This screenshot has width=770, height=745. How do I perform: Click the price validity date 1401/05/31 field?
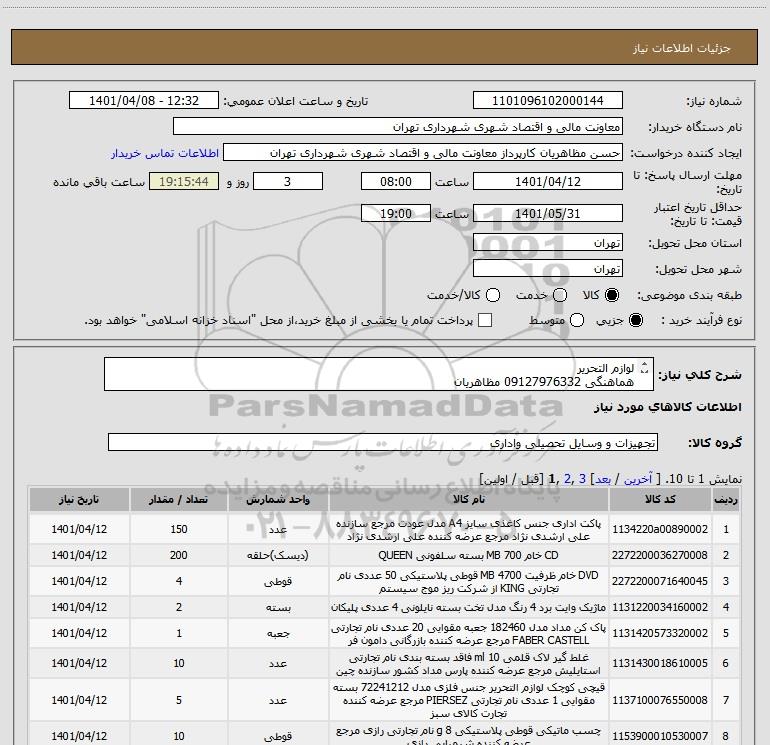click(x=548, y=213)
